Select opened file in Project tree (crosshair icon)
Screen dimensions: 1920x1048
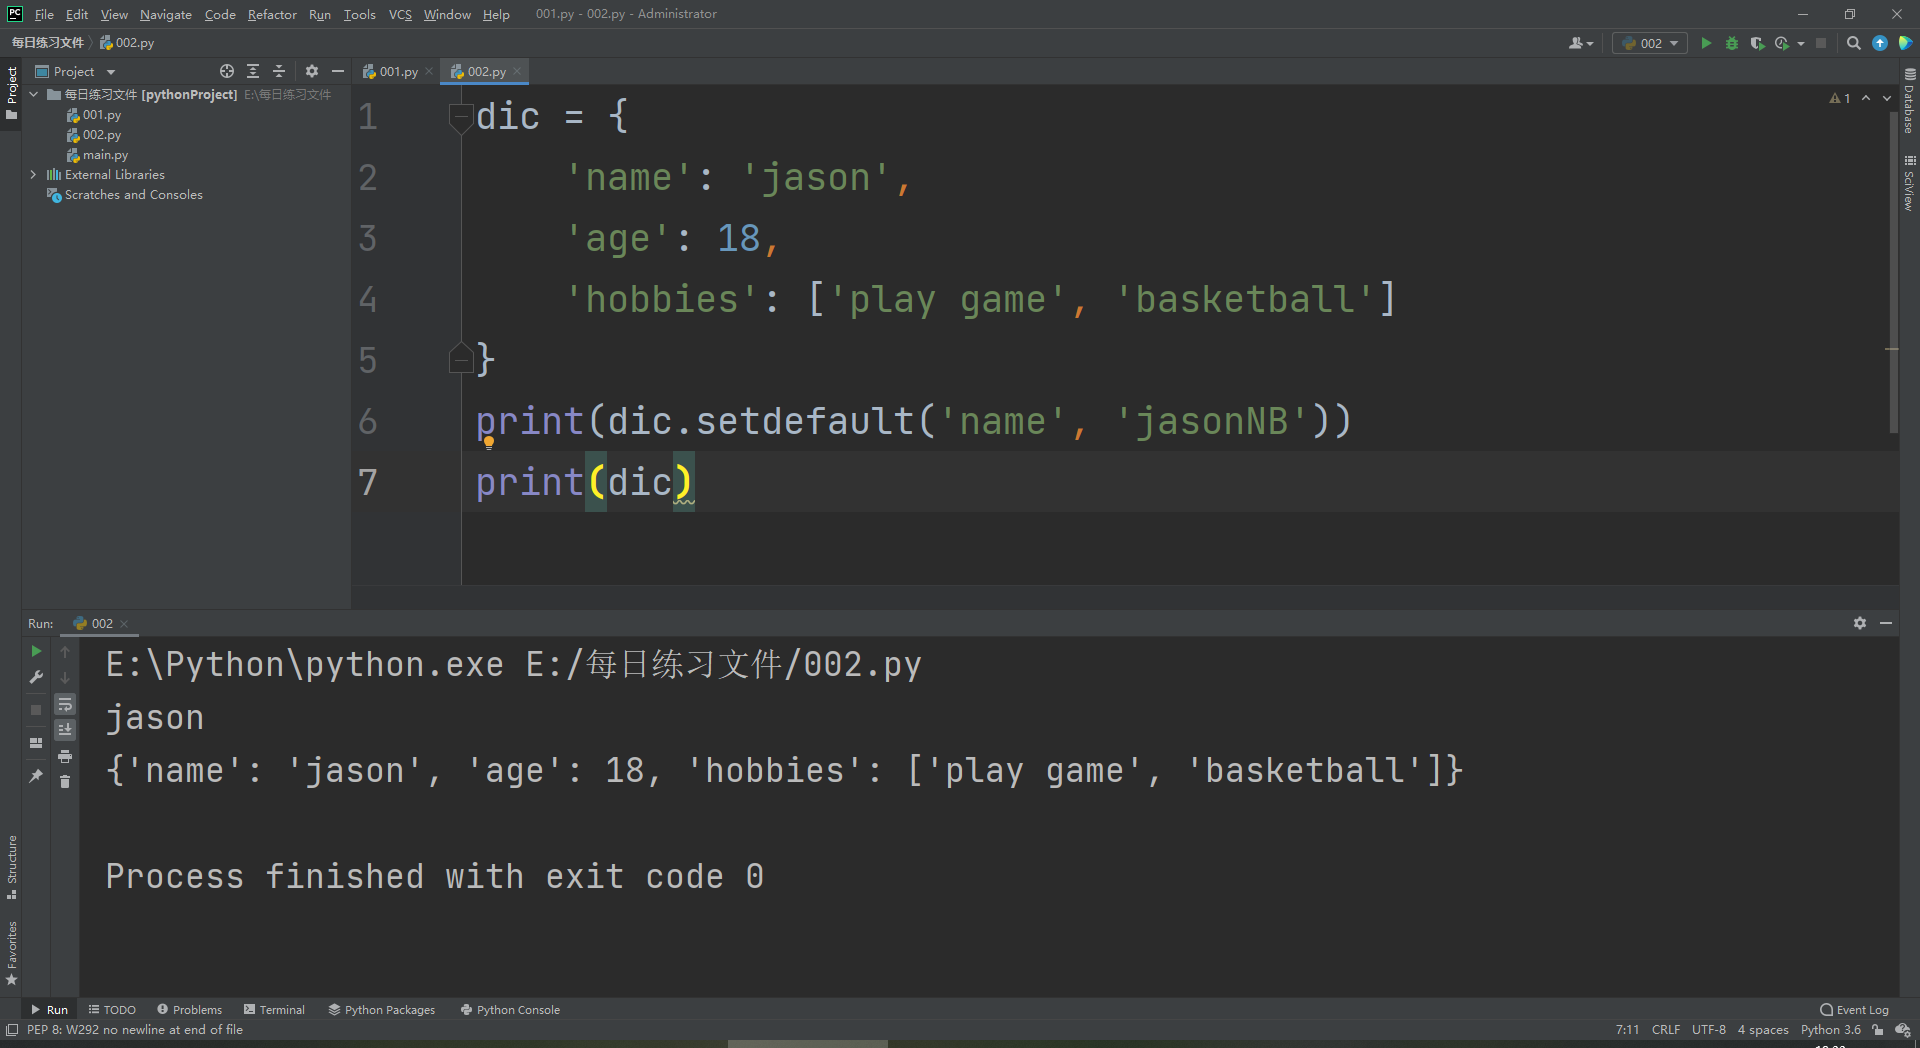[227, 71]
